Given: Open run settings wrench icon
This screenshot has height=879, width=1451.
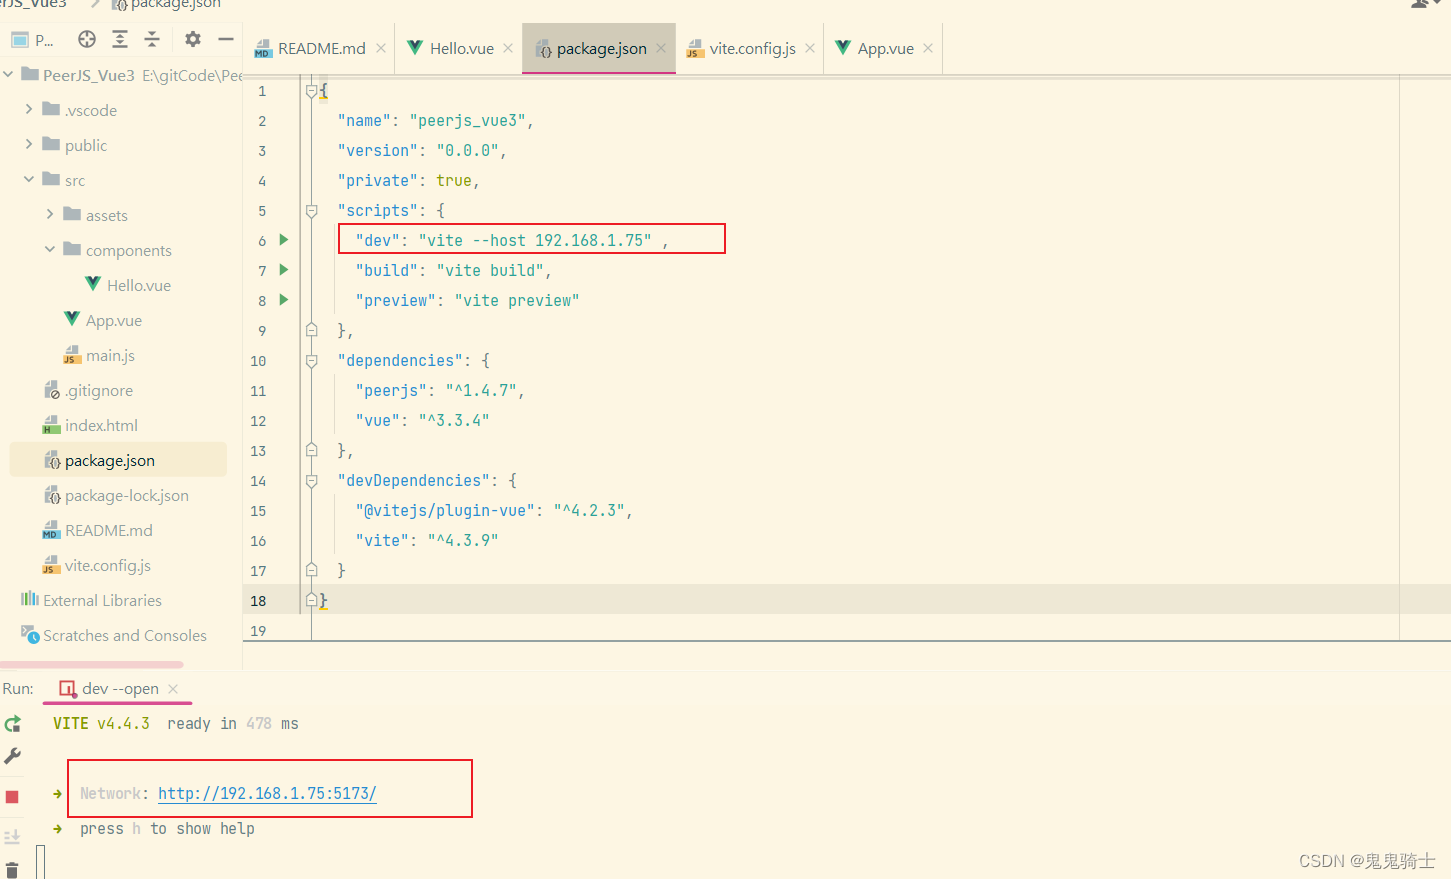Looking at the screenshot, I should [x=12, y=756].
